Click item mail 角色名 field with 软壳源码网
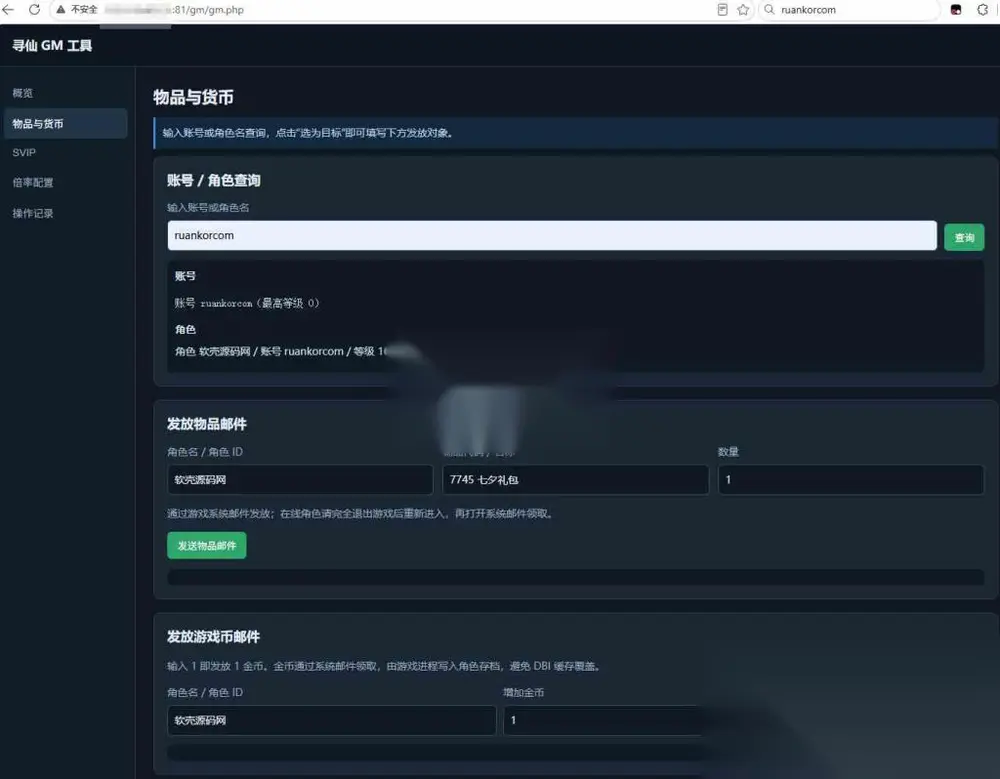1000x779 pixels. (300, 480)
